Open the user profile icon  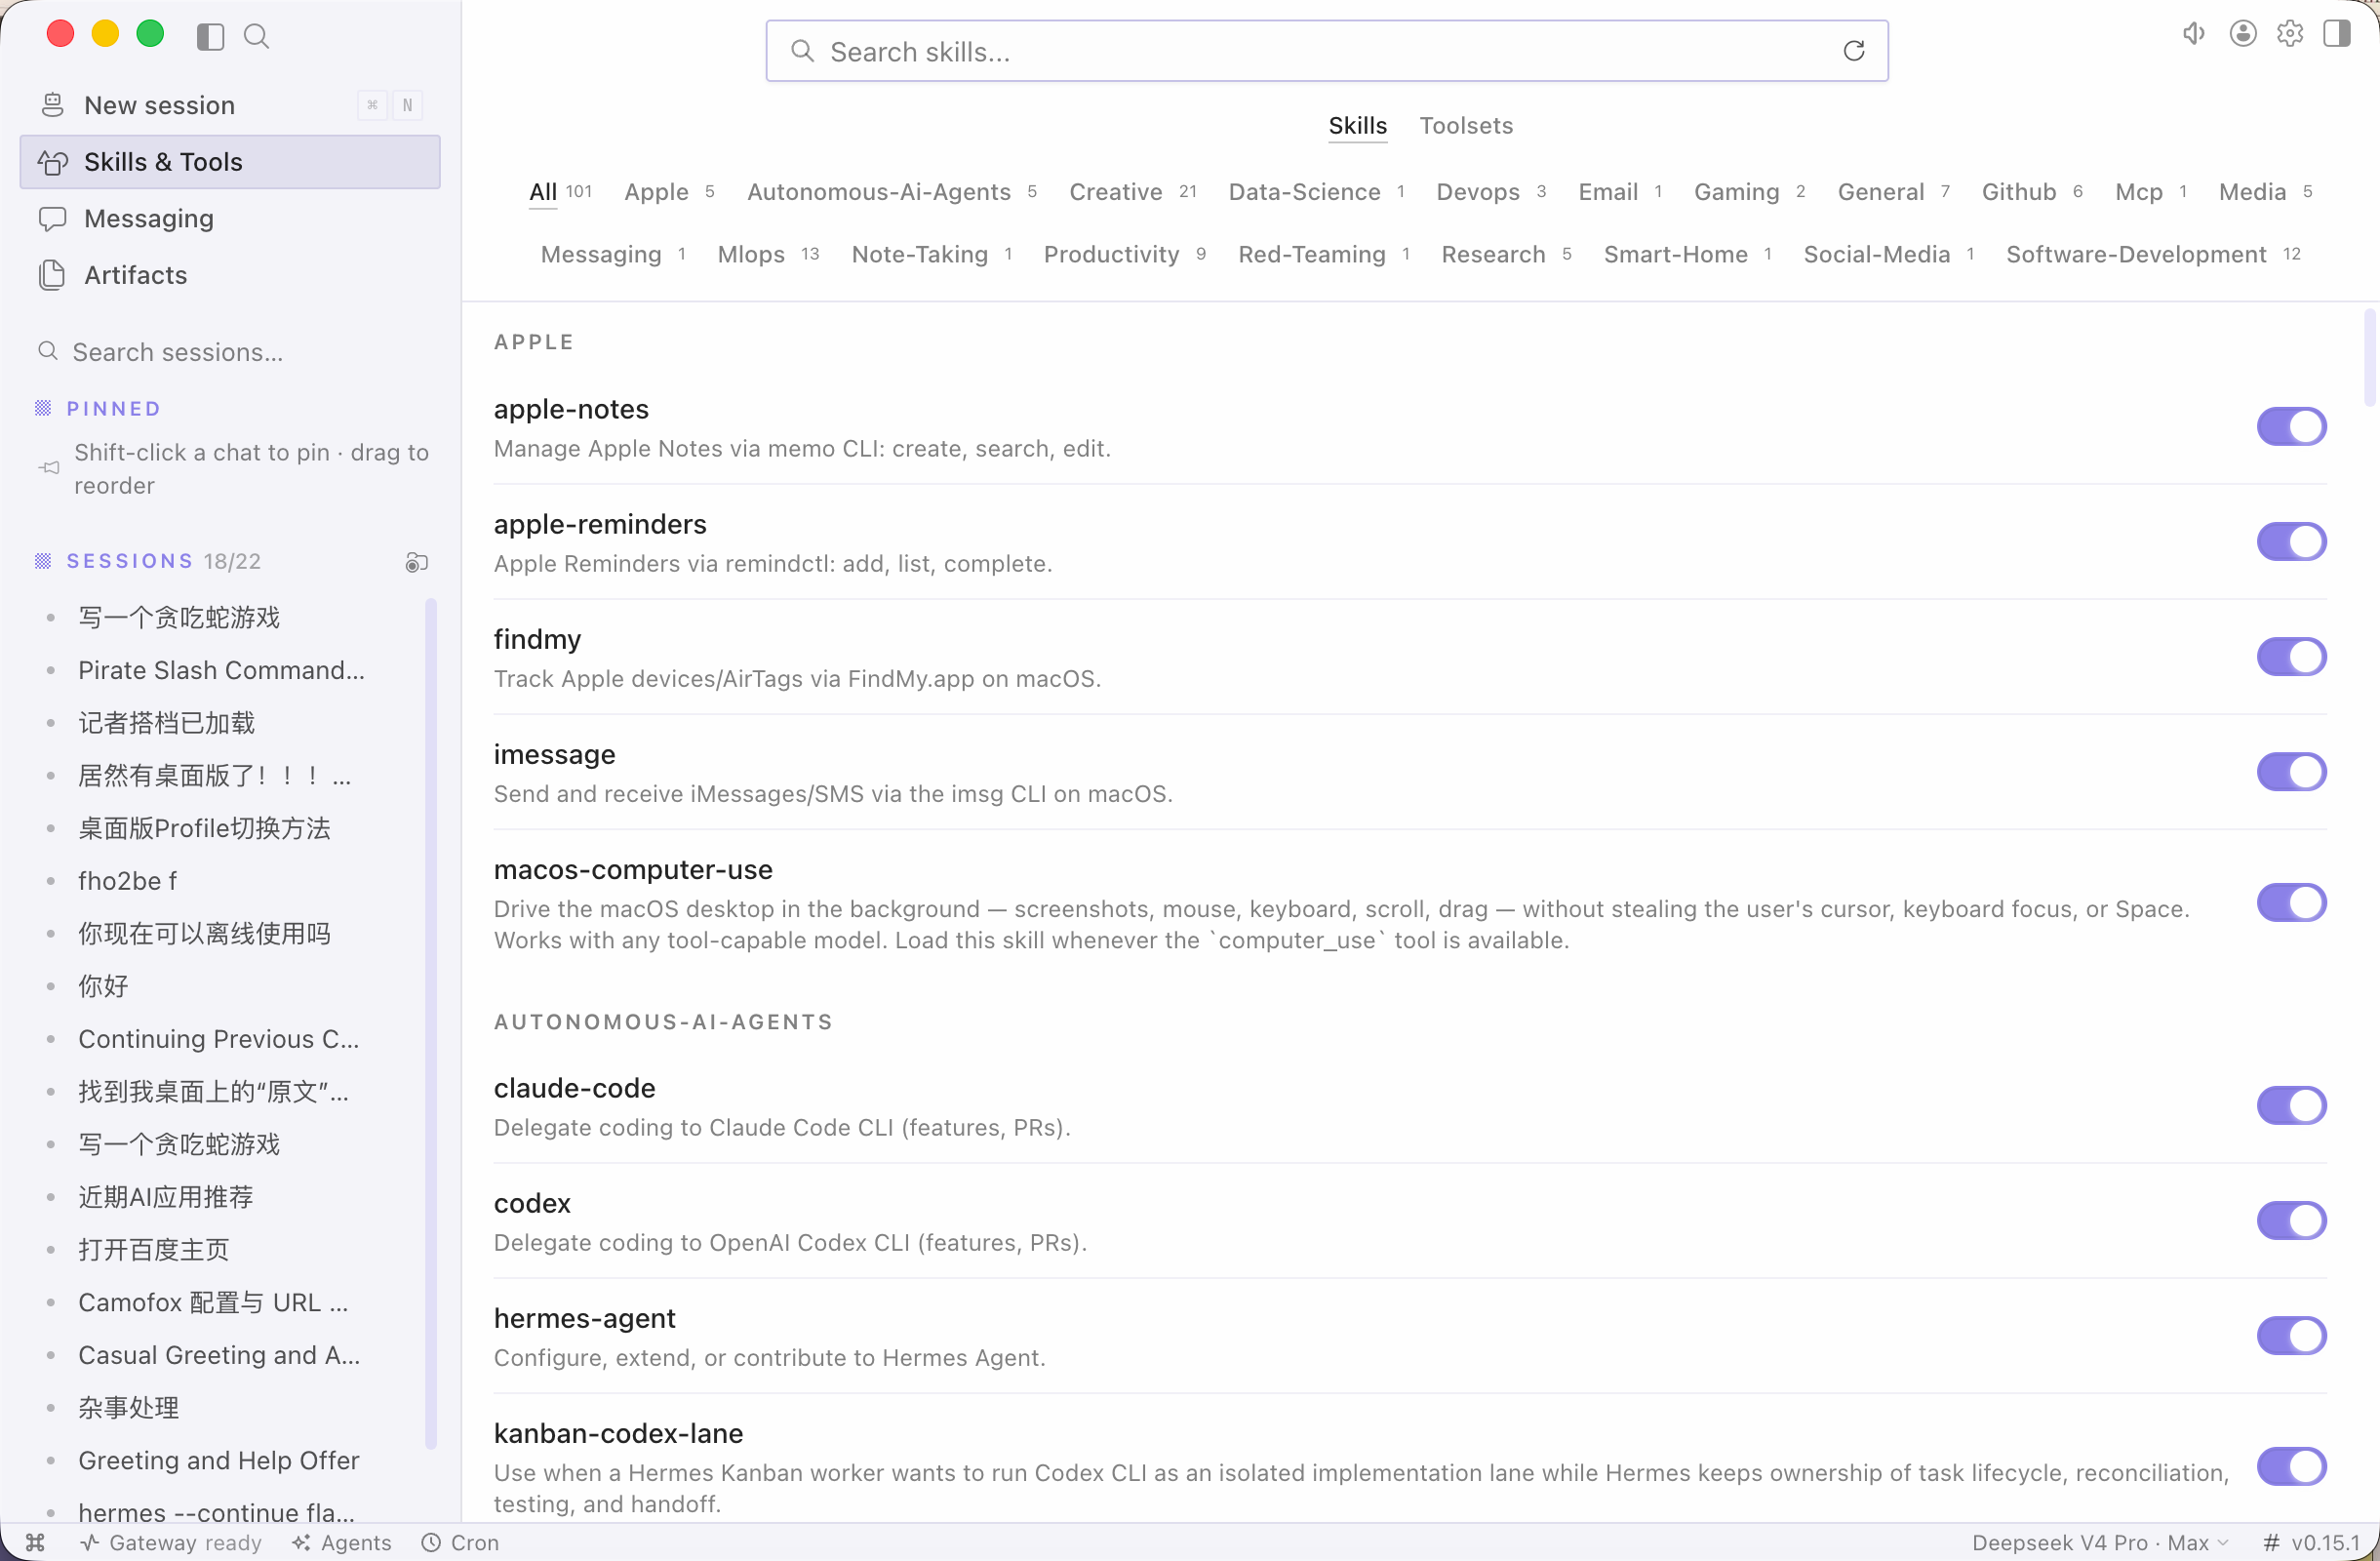2242,34
